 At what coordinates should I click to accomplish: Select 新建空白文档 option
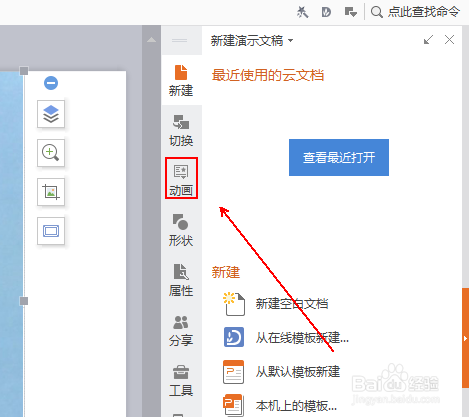tap(292, 304)
